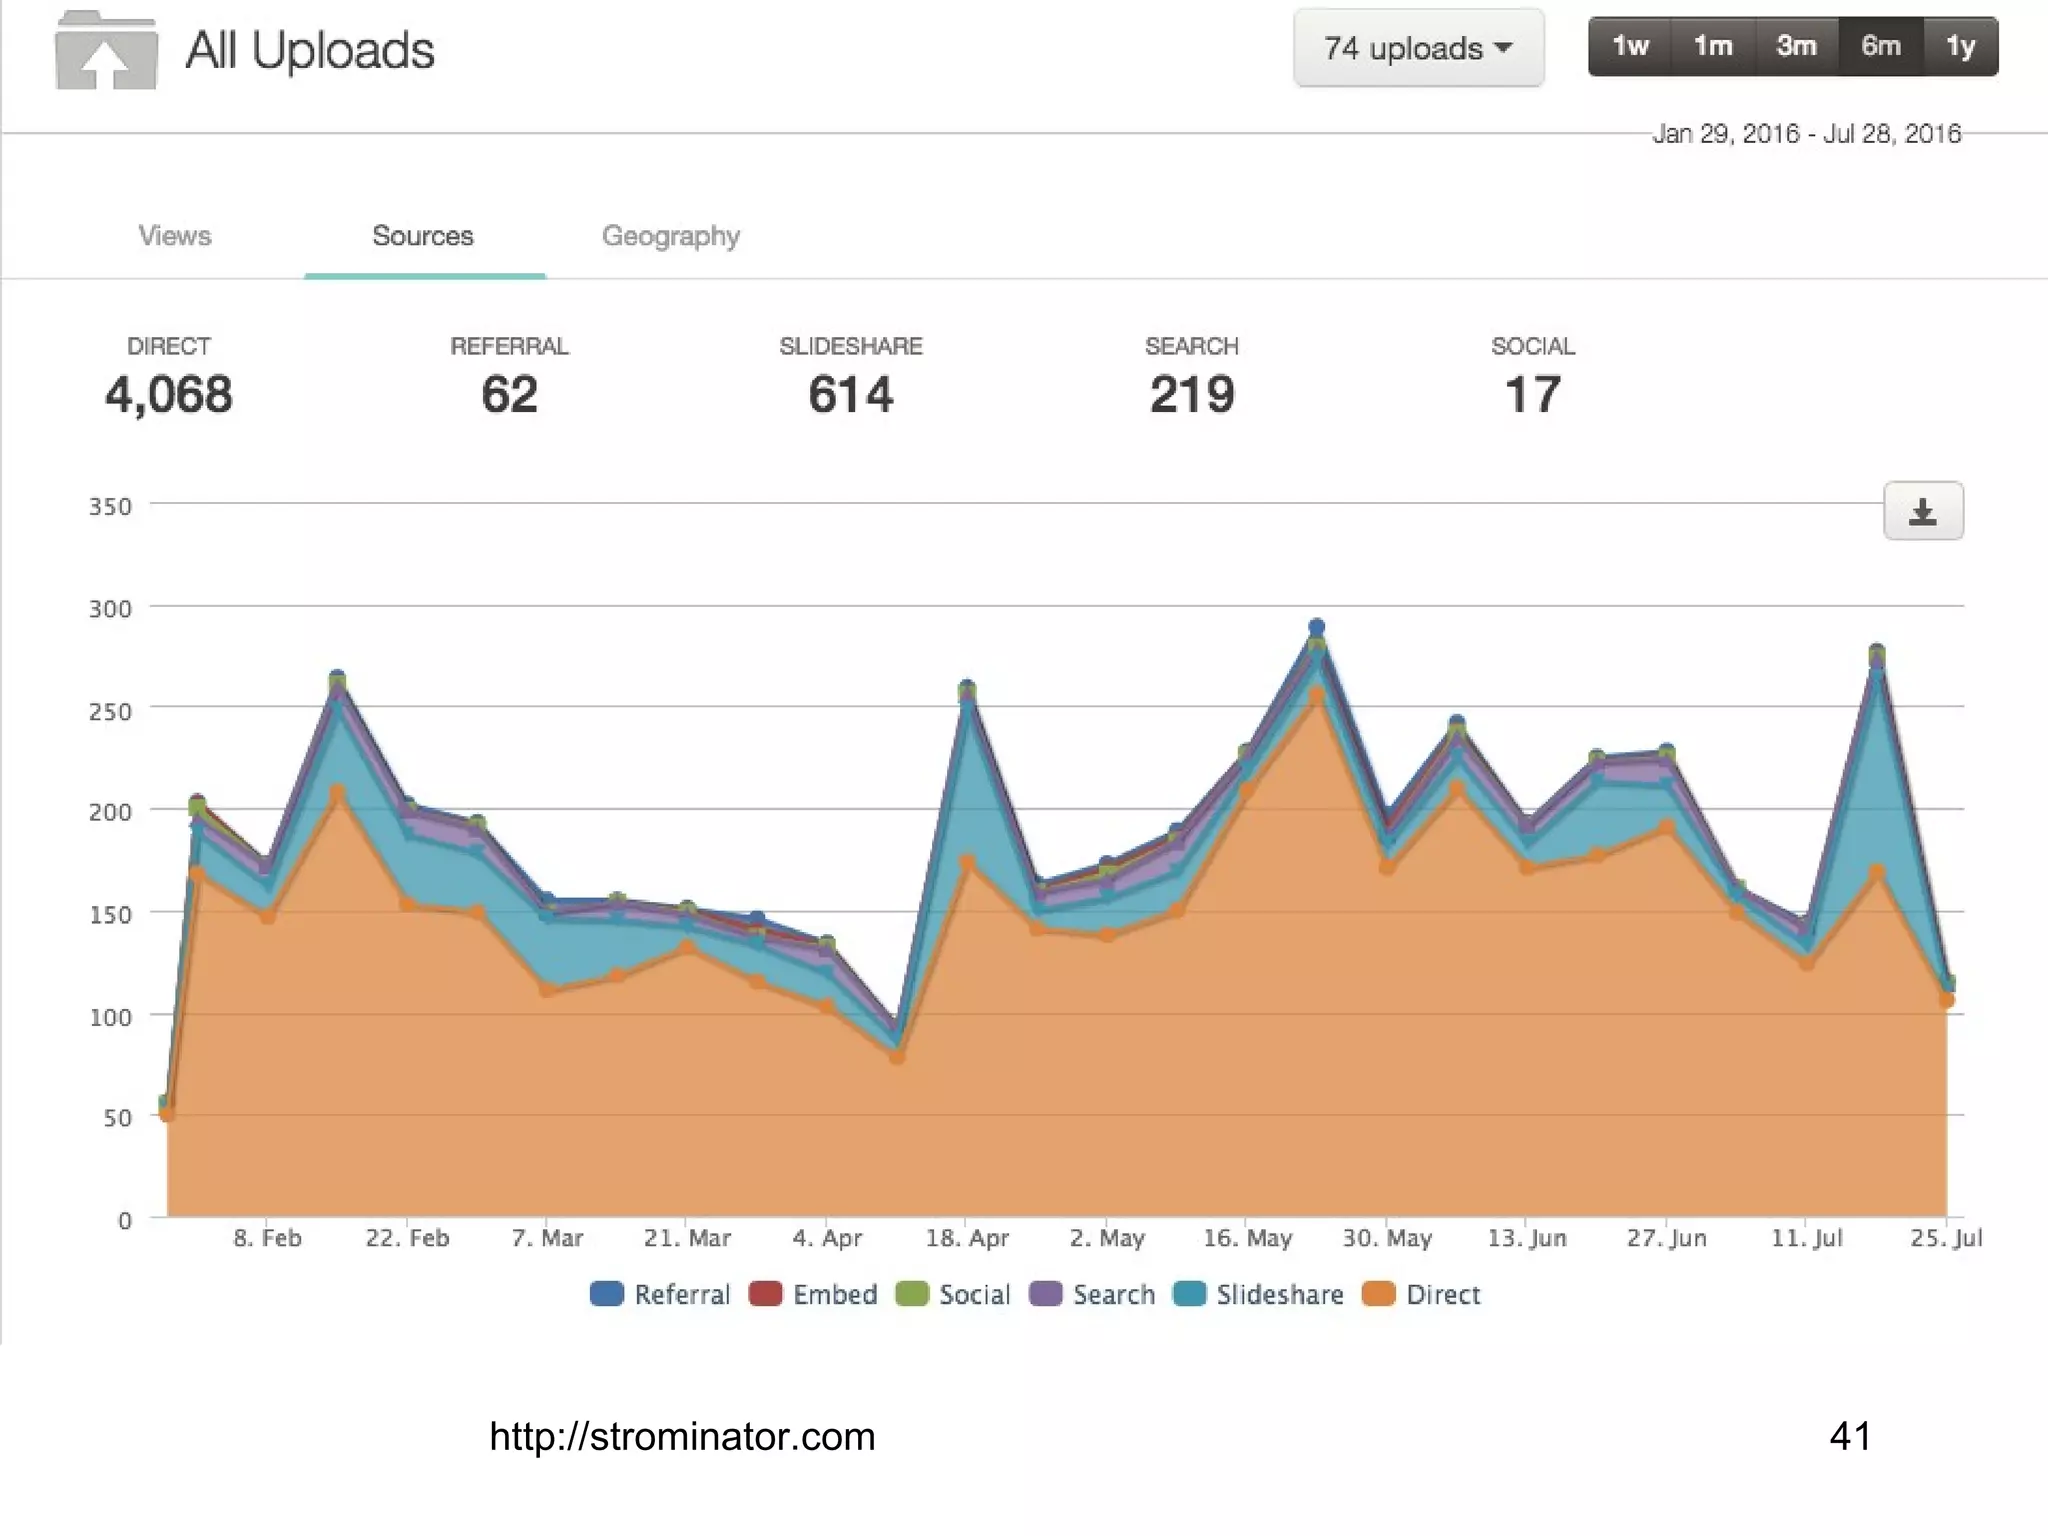Click the Direct total 4,068 stat

(168, 394)
